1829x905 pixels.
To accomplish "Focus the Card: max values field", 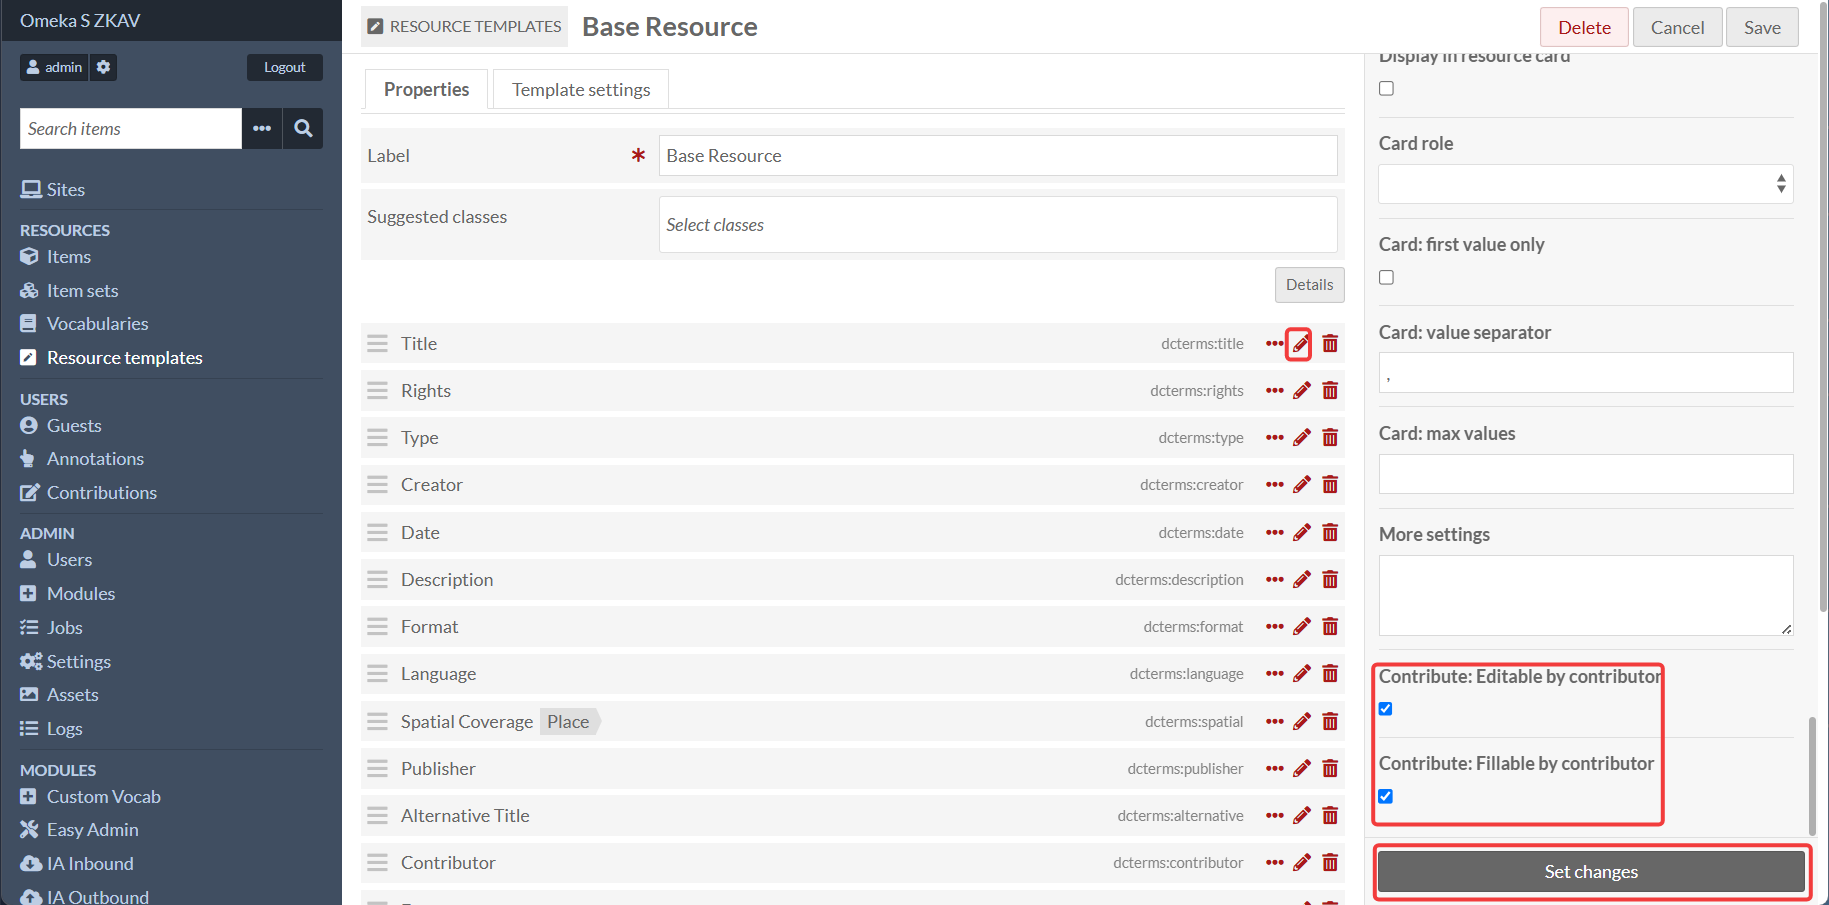I will coord(1586,474).
